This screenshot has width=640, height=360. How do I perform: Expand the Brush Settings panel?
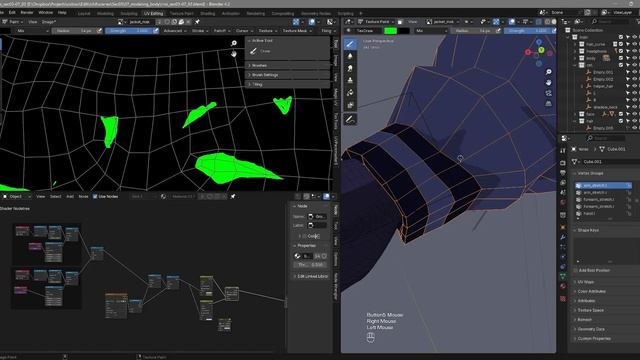point(287,75)
